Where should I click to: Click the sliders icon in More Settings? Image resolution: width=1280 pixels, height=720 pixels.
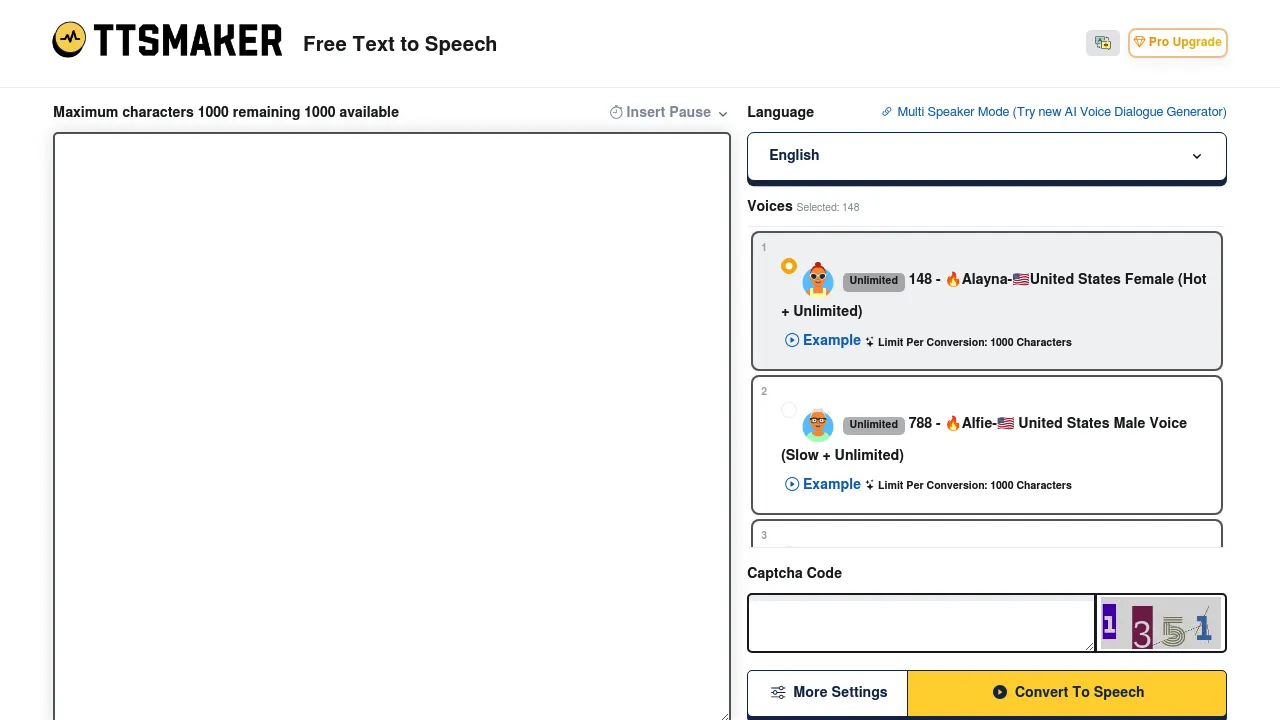(x=778, y=692)
